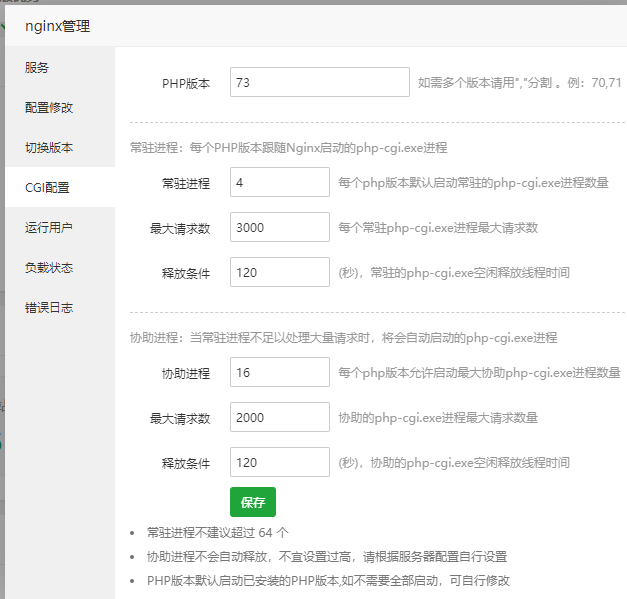Click the 协助进程 section description line
This screenshot has height=599, width=627.
point(343,338)
